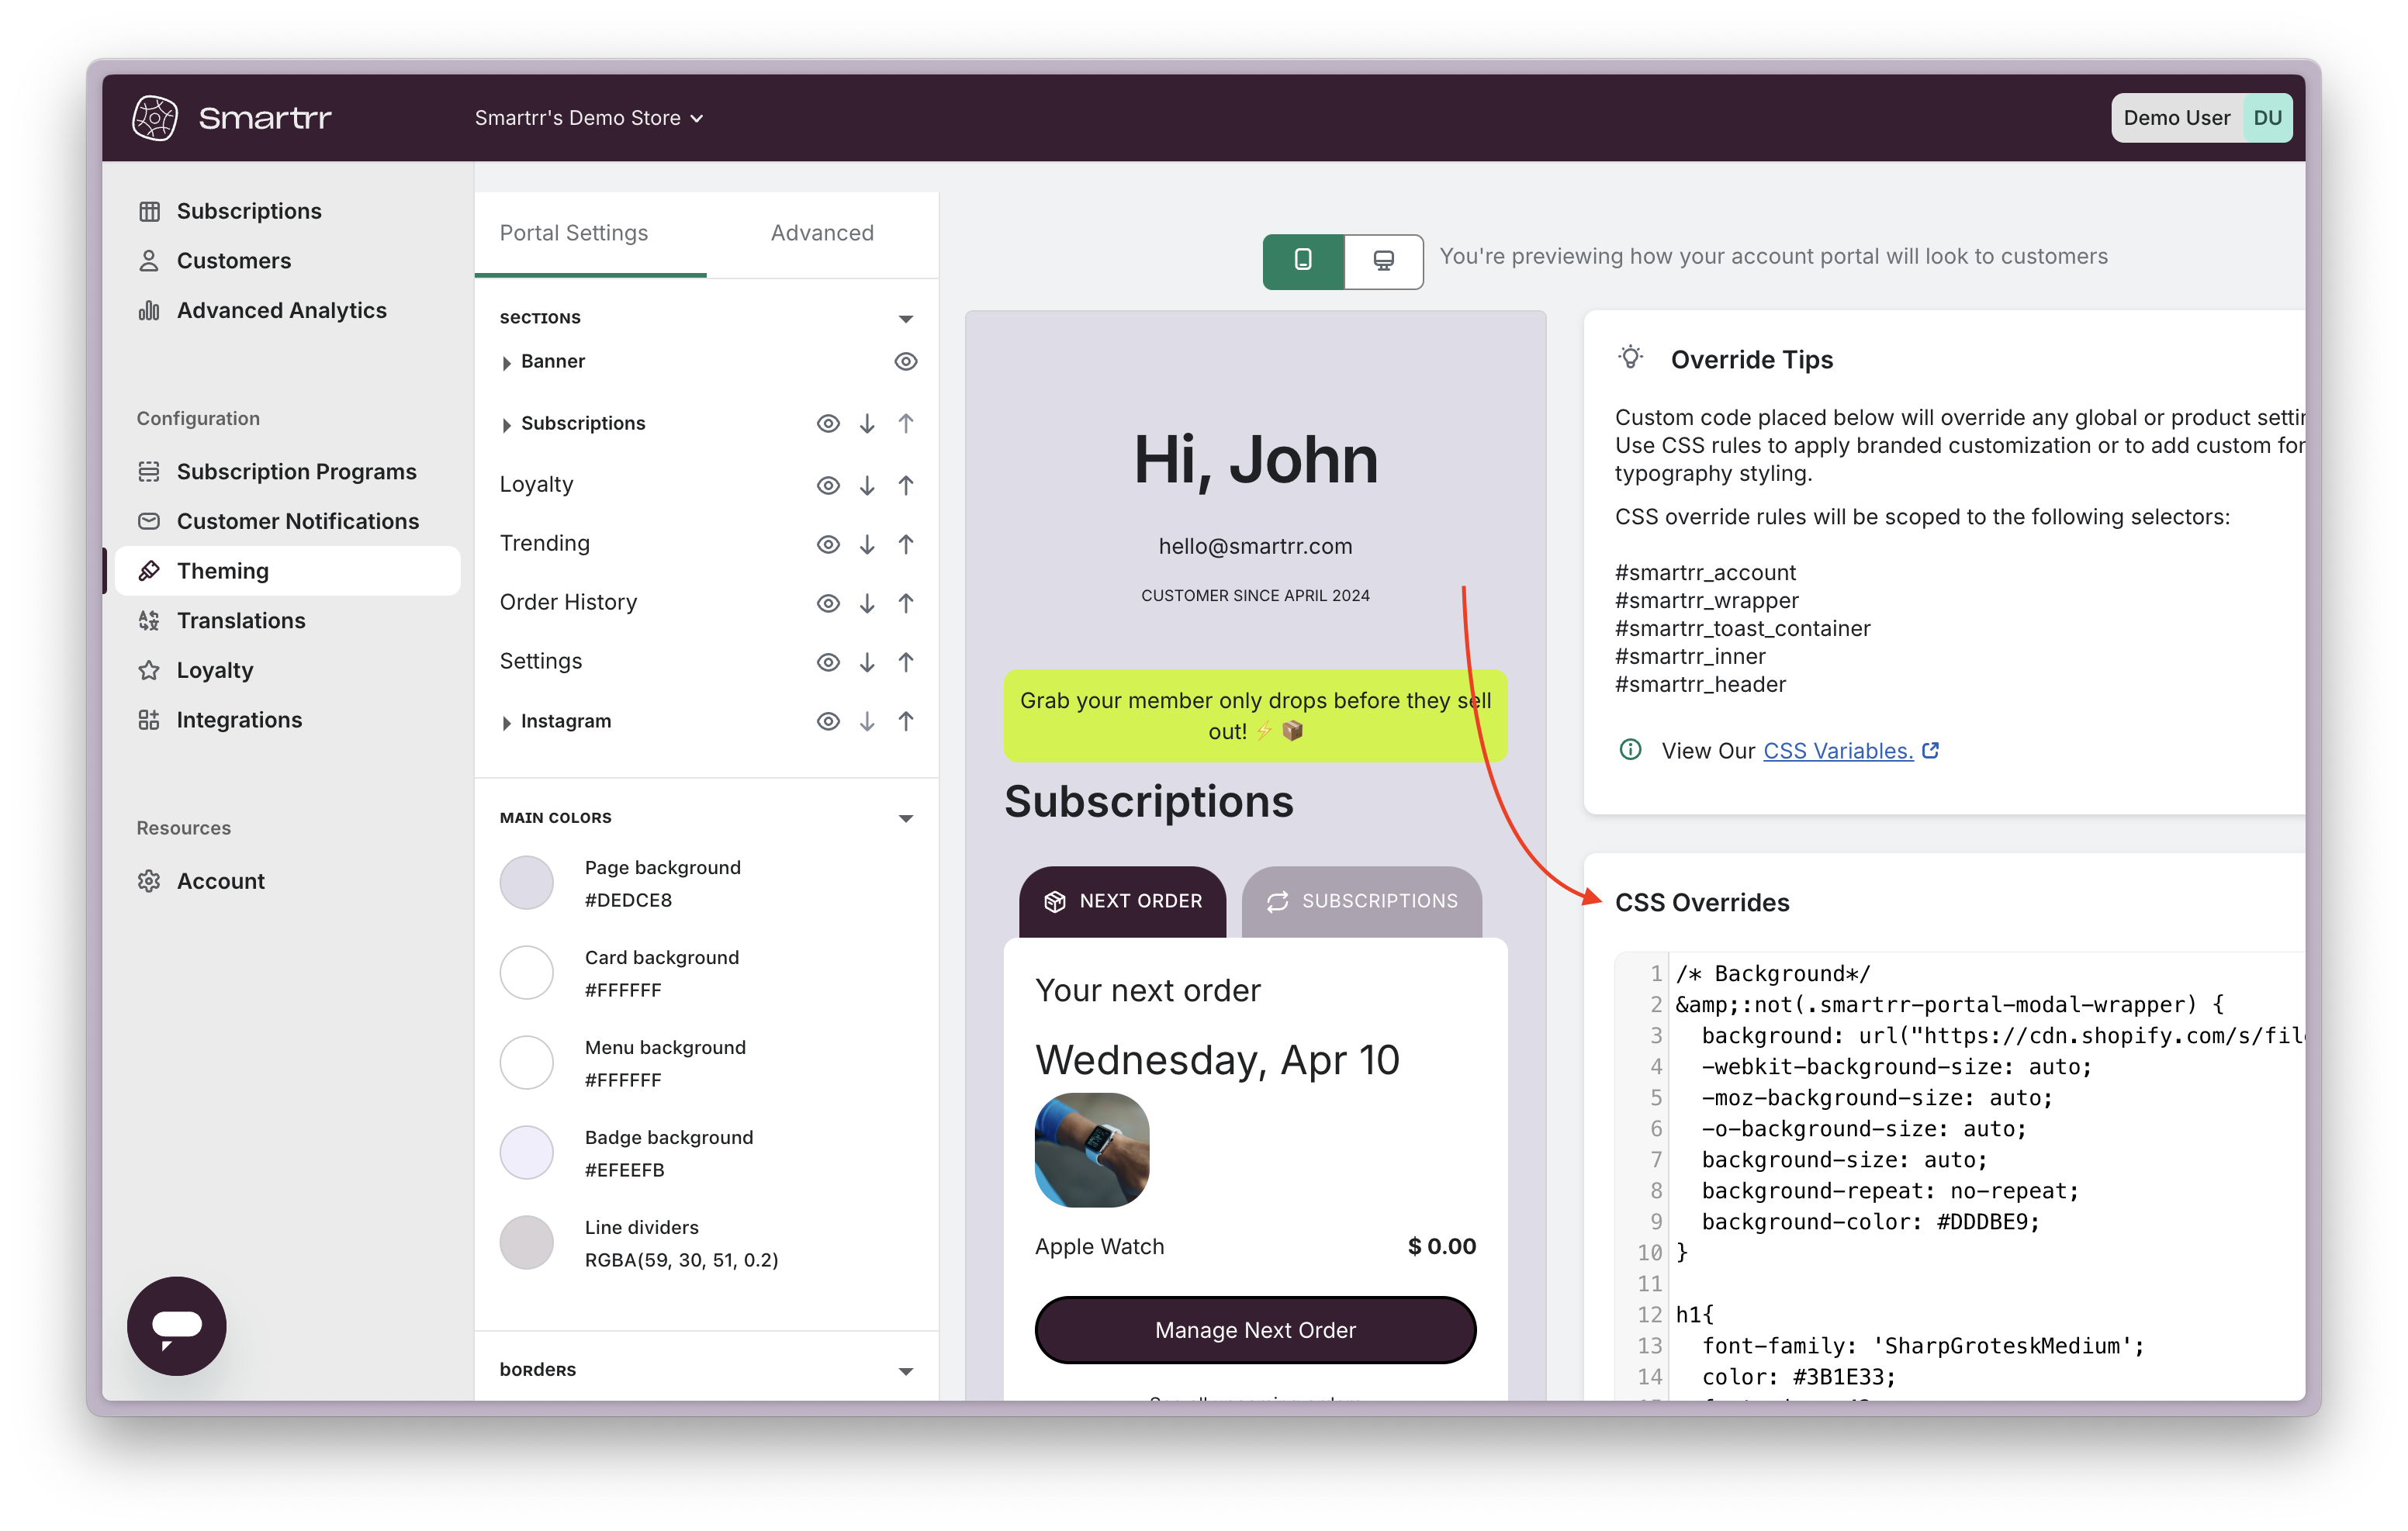Move Settings section up arrow

905,662
